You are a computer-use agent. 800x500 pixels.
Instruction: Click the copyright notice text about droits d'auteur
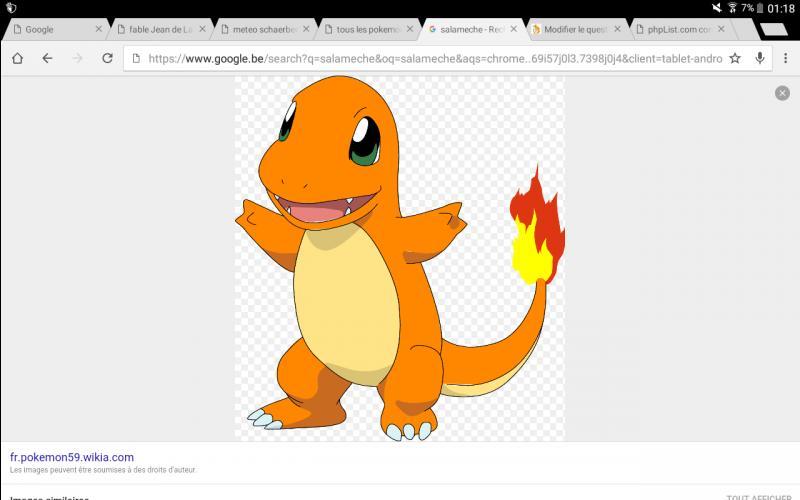[x=103, y=470]
